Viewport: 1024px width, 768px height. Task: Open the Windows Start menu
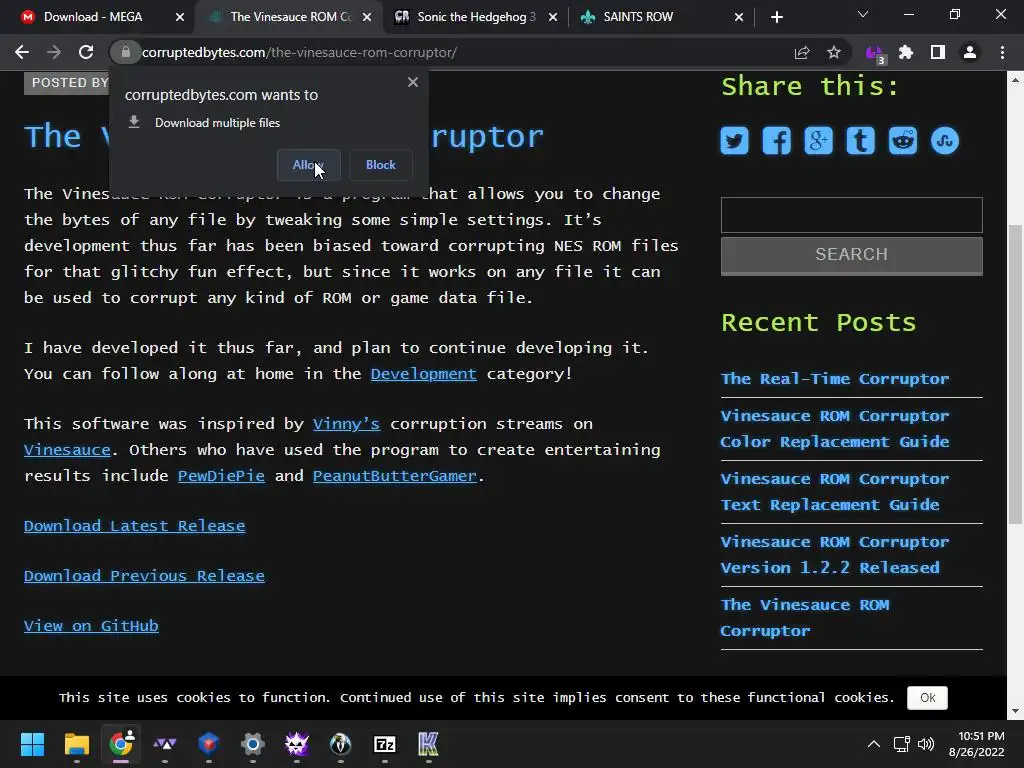(32, 744)
